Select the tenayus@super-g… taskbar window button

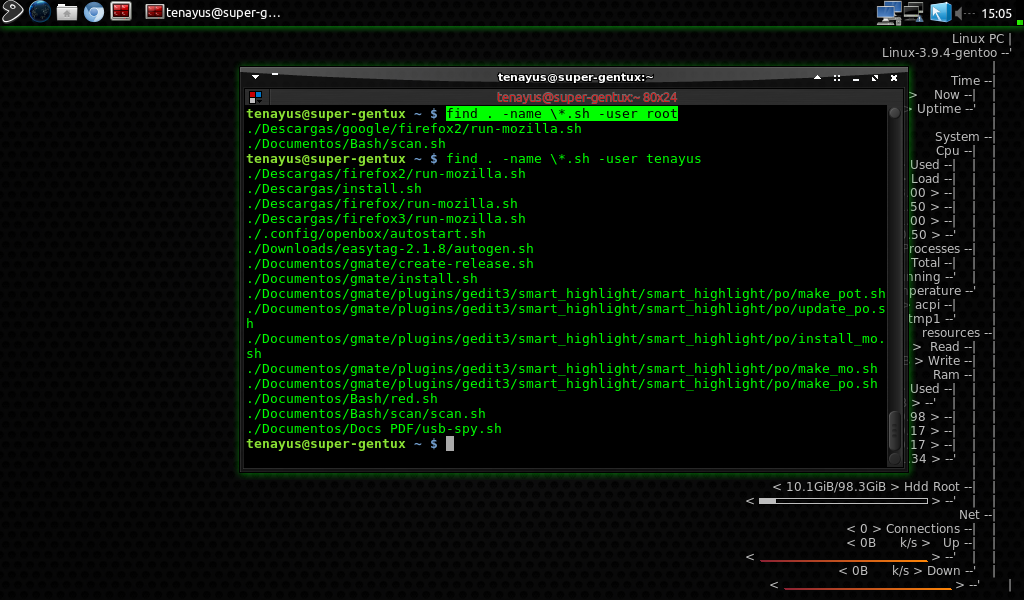[x=214, y=12]
